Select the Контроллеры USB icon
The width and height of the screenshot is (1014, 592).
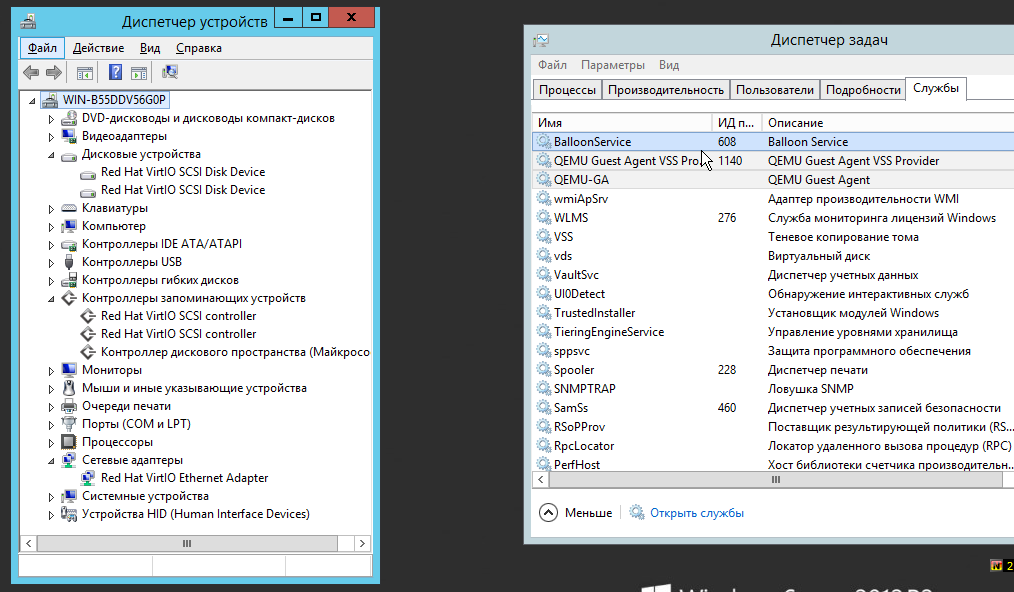coord(69,262)
